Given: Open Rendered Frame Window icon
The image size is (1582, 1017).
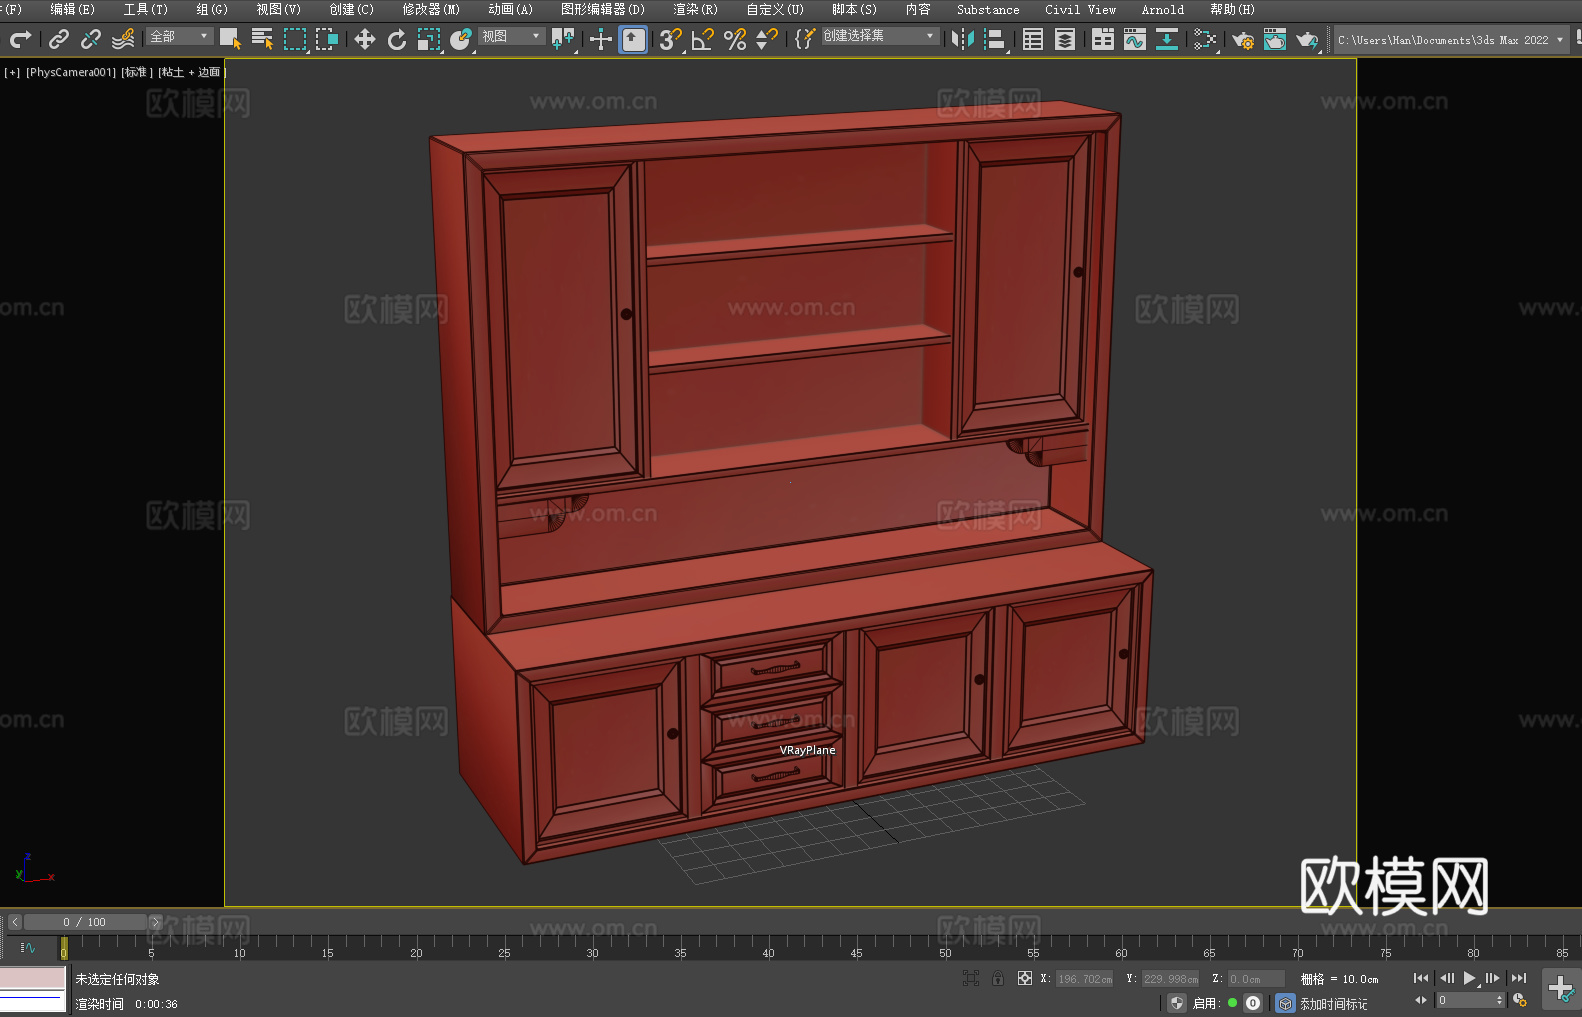Looking at the screenshot, I should (1275, 39).
